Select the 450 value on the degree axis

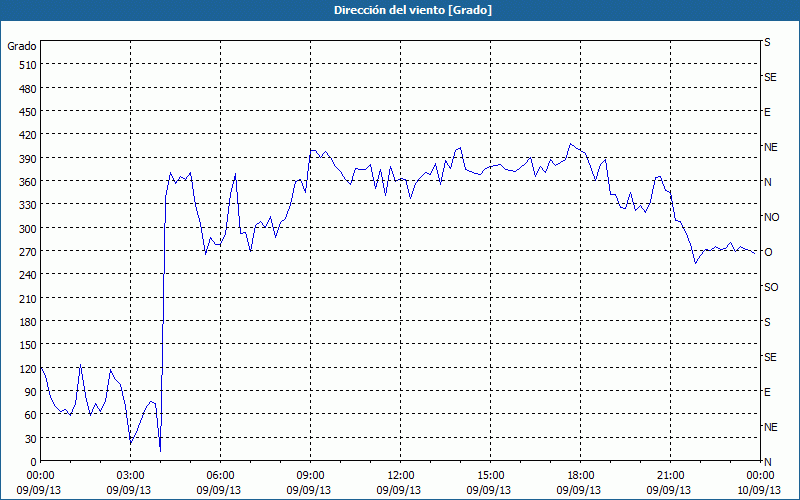click(28, 112)
